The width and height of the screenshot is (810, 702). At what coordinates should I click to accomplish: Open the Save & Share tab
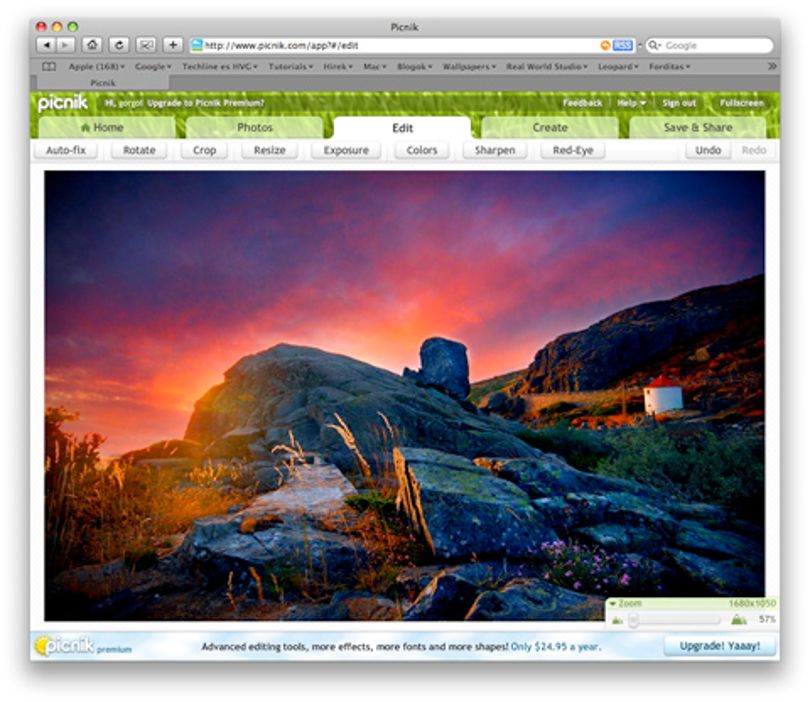[697, 128]
